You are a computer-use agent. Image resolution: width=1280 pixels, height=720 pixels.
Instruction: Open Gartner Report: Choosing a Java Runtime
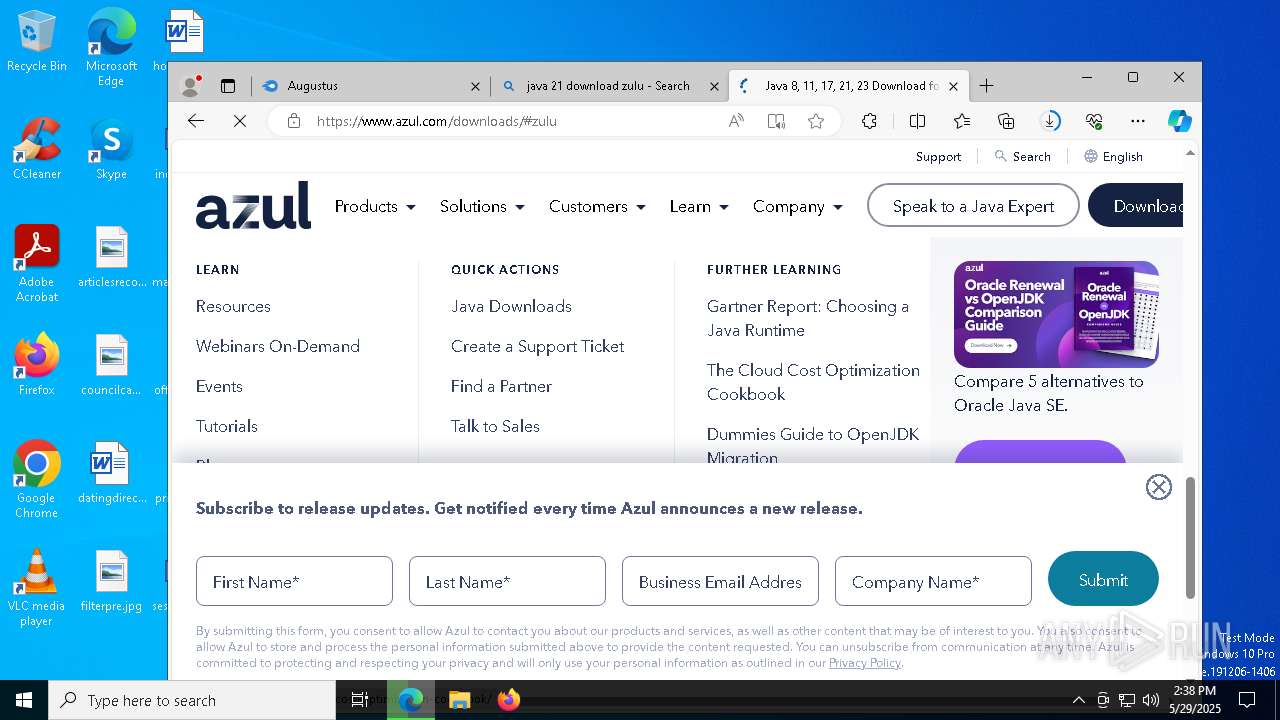coord(808,318)
